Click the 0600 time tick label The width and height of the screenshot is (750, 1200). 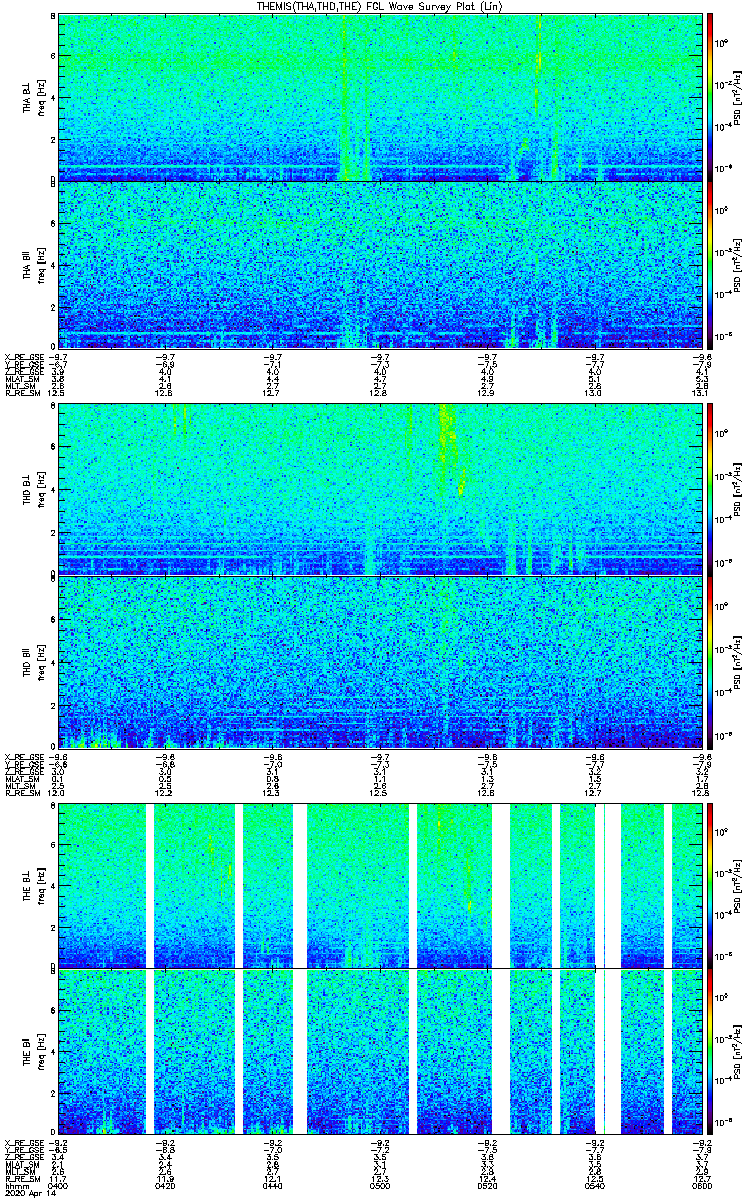tap(701, 1186)
